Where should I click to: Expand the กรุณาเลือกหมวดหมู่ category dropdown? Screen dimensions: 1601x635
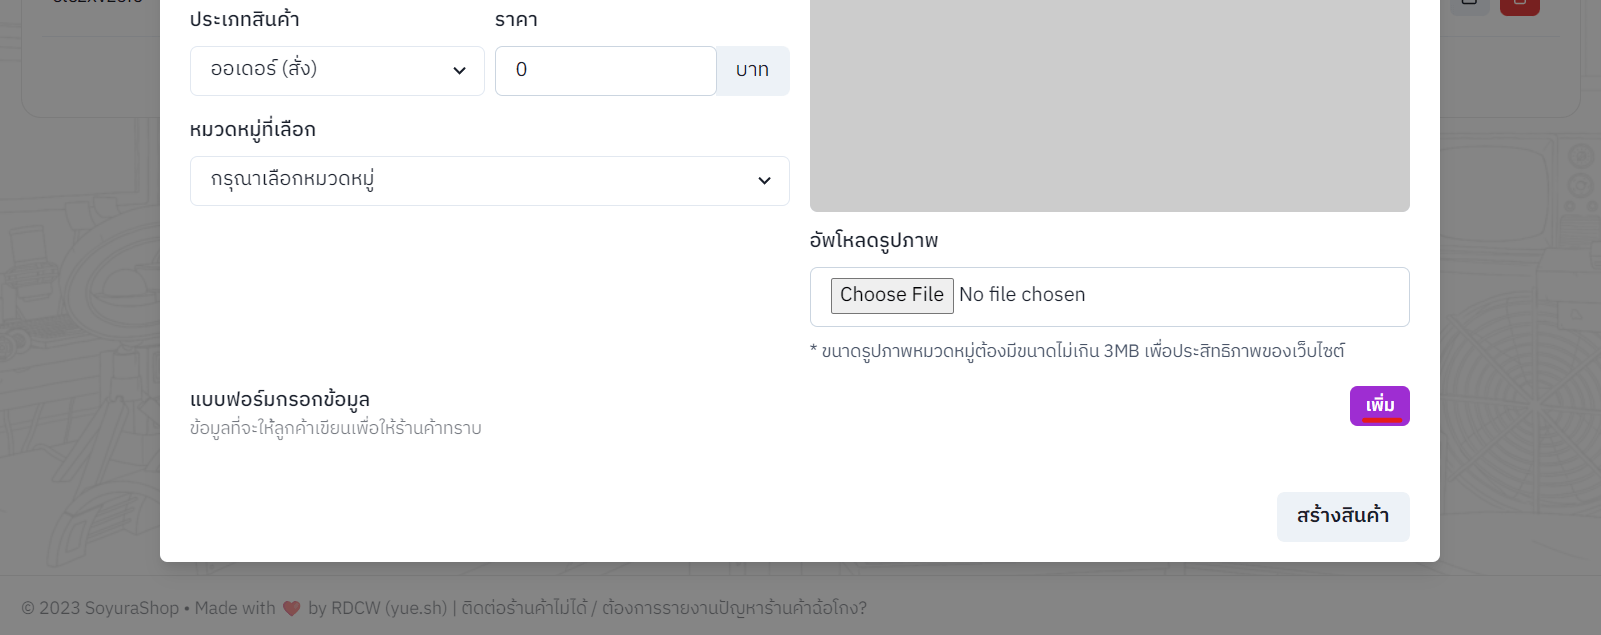(489, 180)
